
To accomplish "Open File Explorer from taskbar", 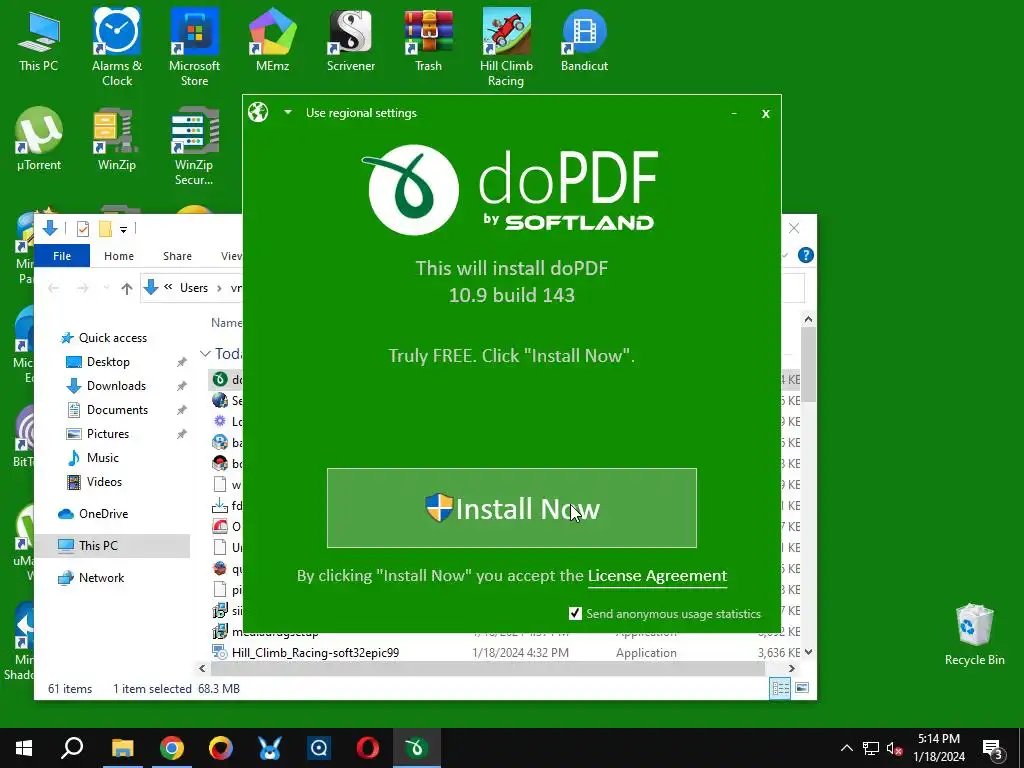I will click(122, 748).
